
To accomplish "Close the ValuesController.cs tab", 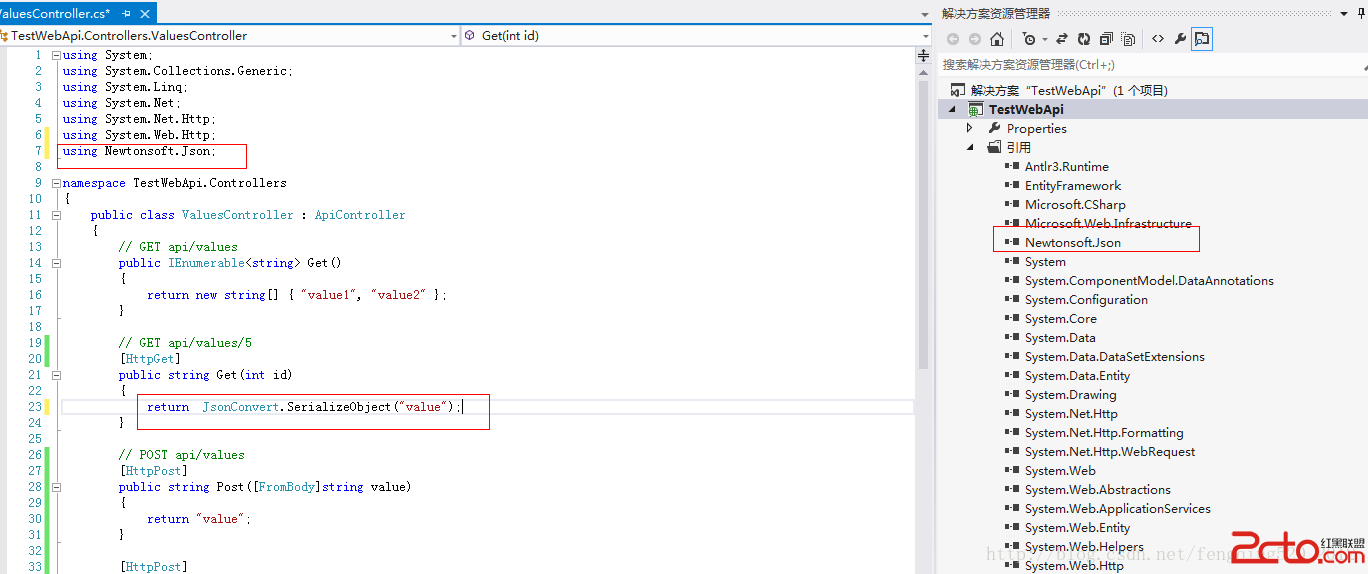I will (147, 14).
